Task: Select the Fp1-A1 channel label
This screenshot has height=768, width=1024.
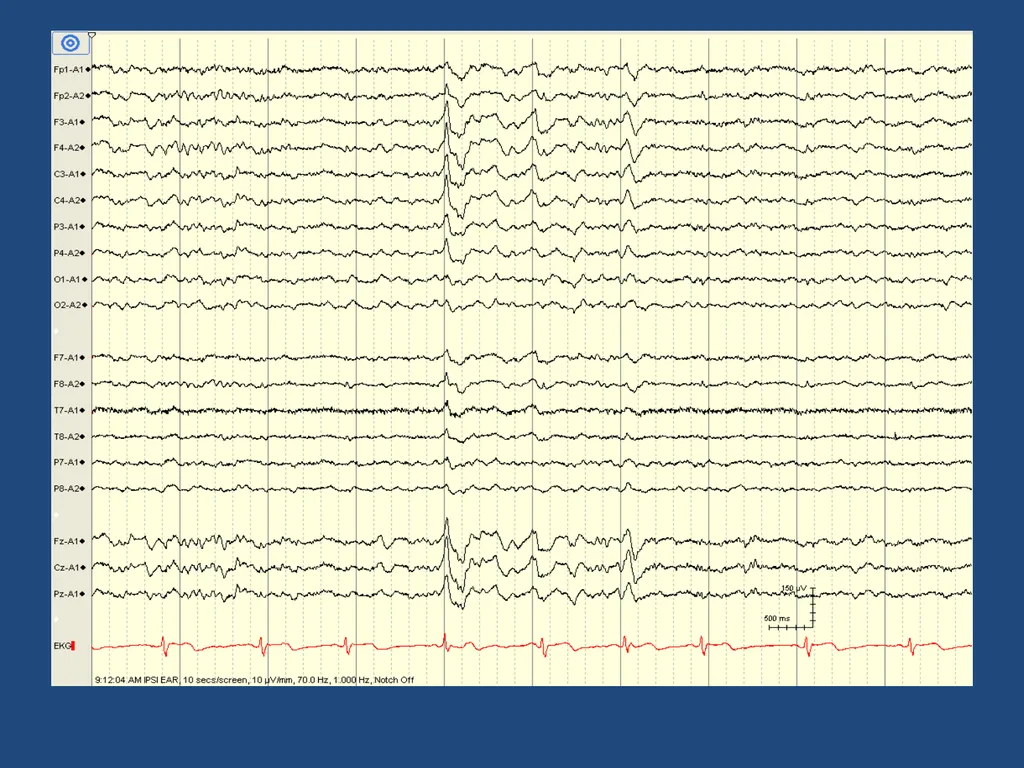Action: (69, 69)
